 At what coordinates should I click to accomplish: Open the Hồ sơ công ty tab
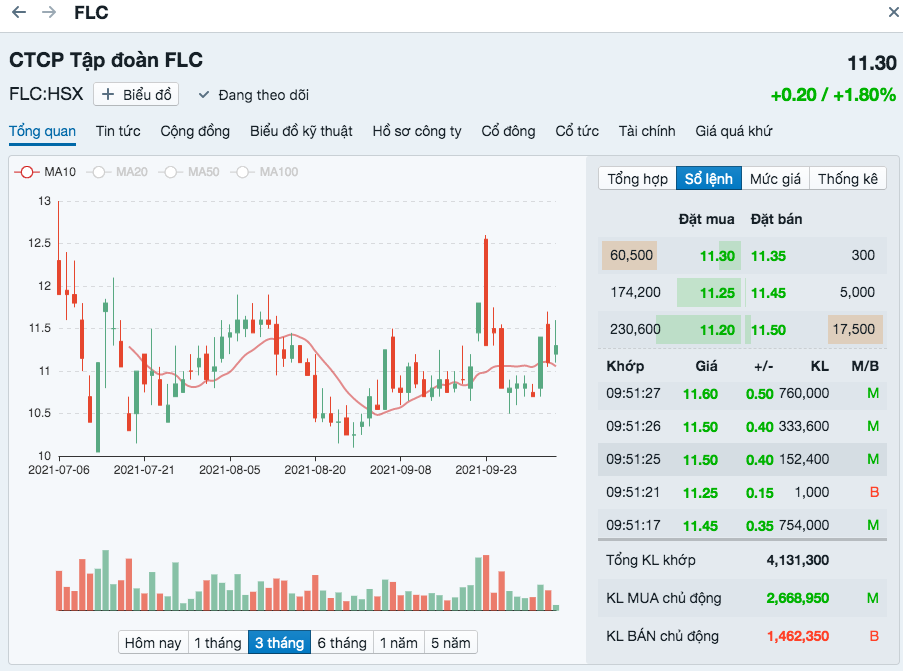pyautogui.click(x=417, y=131)
